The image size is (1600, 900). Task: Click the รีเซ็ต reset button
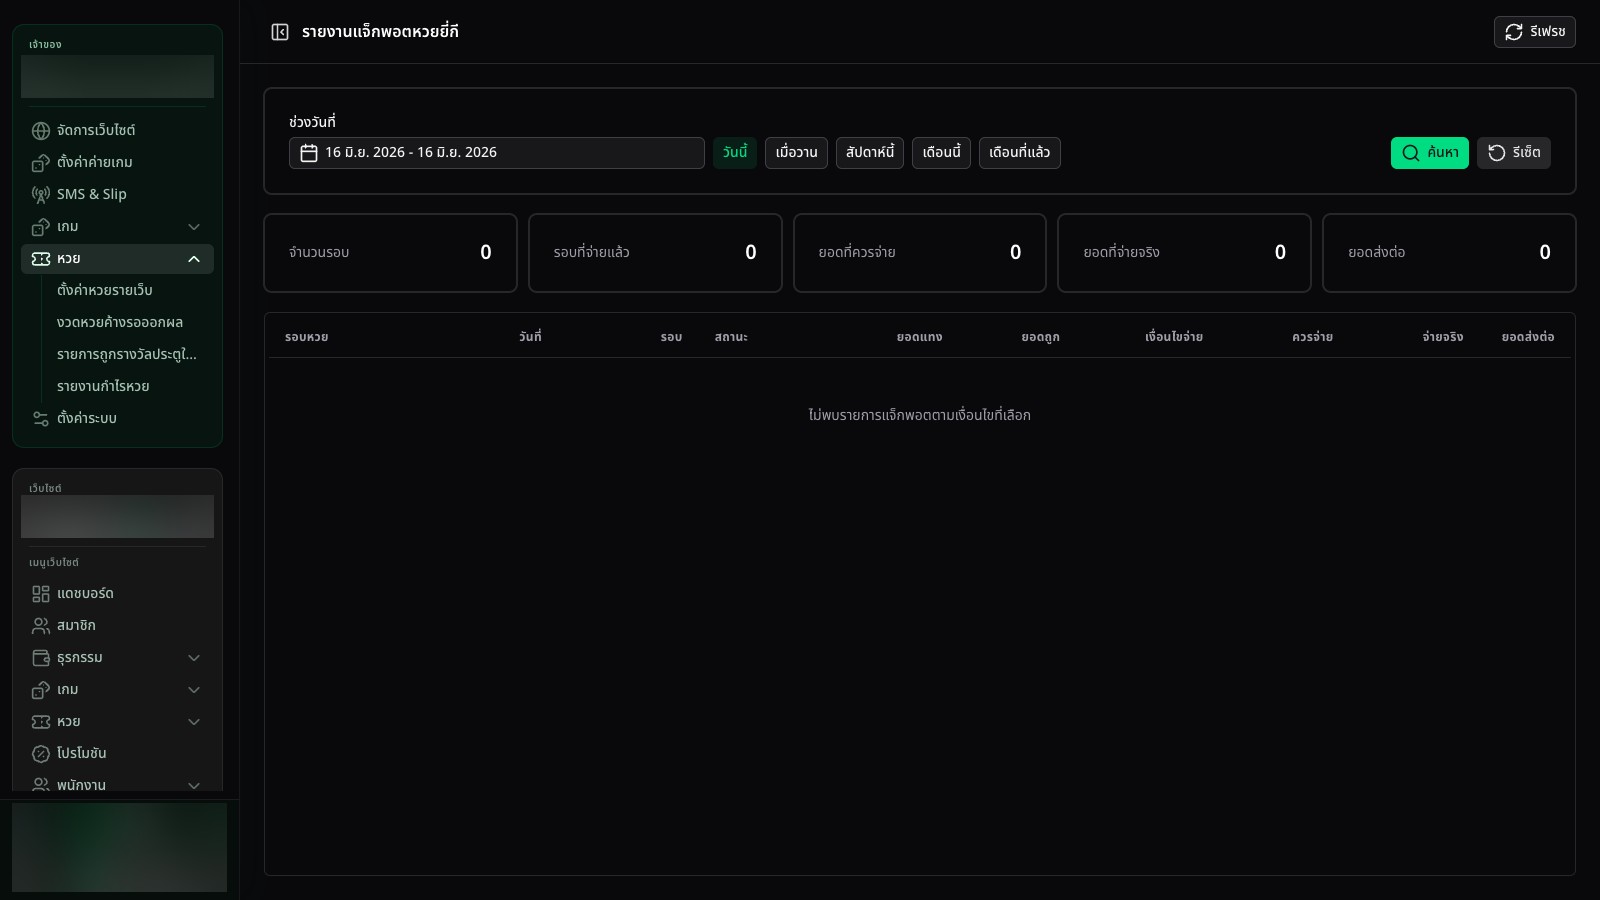1513,153
